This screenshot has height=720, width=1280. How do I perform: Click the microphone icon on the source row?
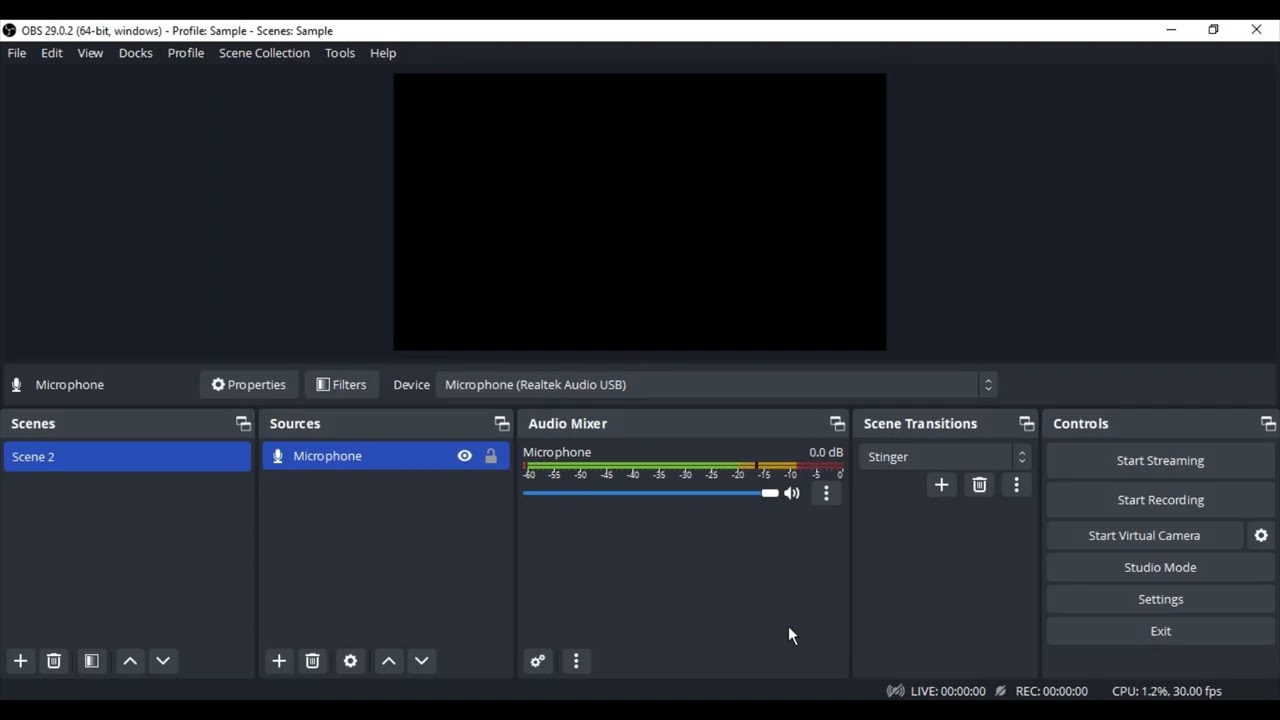point(278,456)
